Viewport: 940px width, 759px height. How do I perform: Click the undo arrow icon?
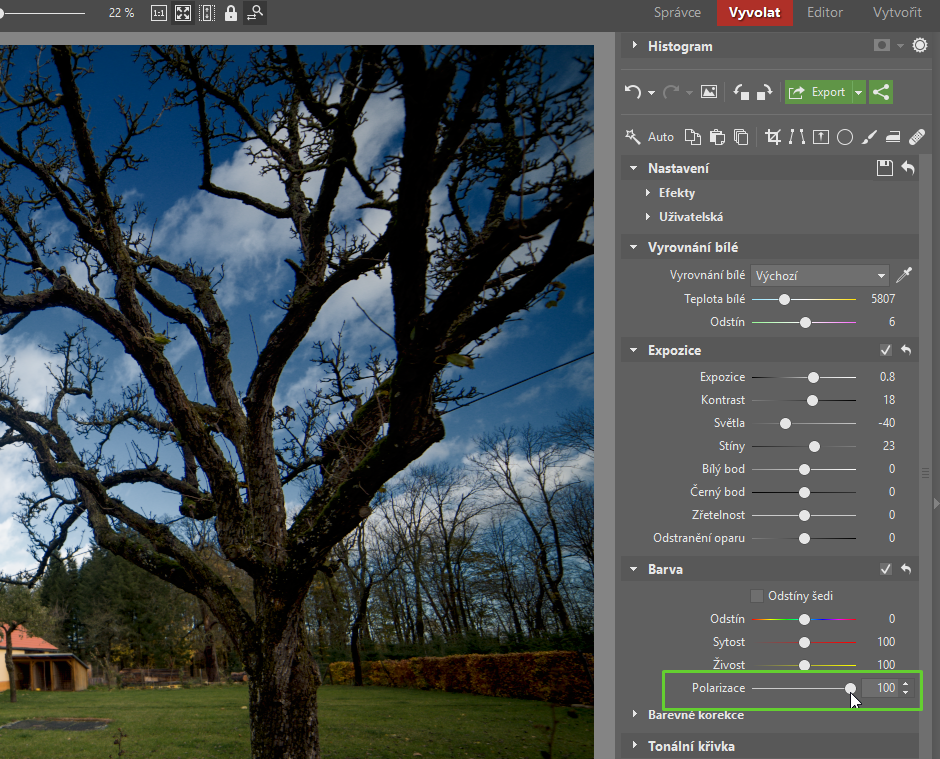[x=633, y=92]
